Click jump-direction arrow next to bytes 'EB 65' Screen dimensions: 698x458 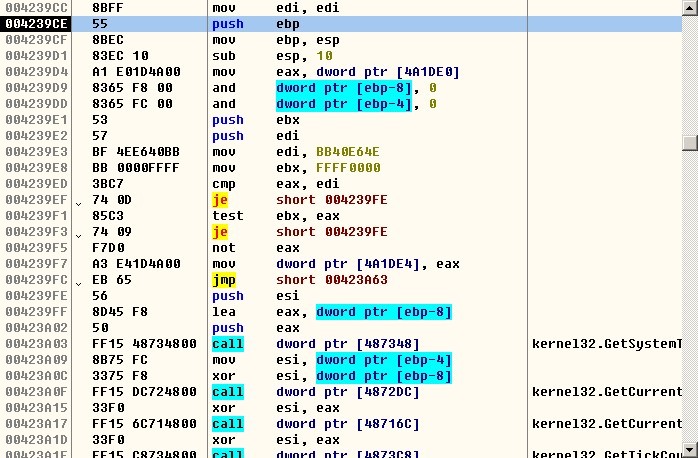click(79, 284)
